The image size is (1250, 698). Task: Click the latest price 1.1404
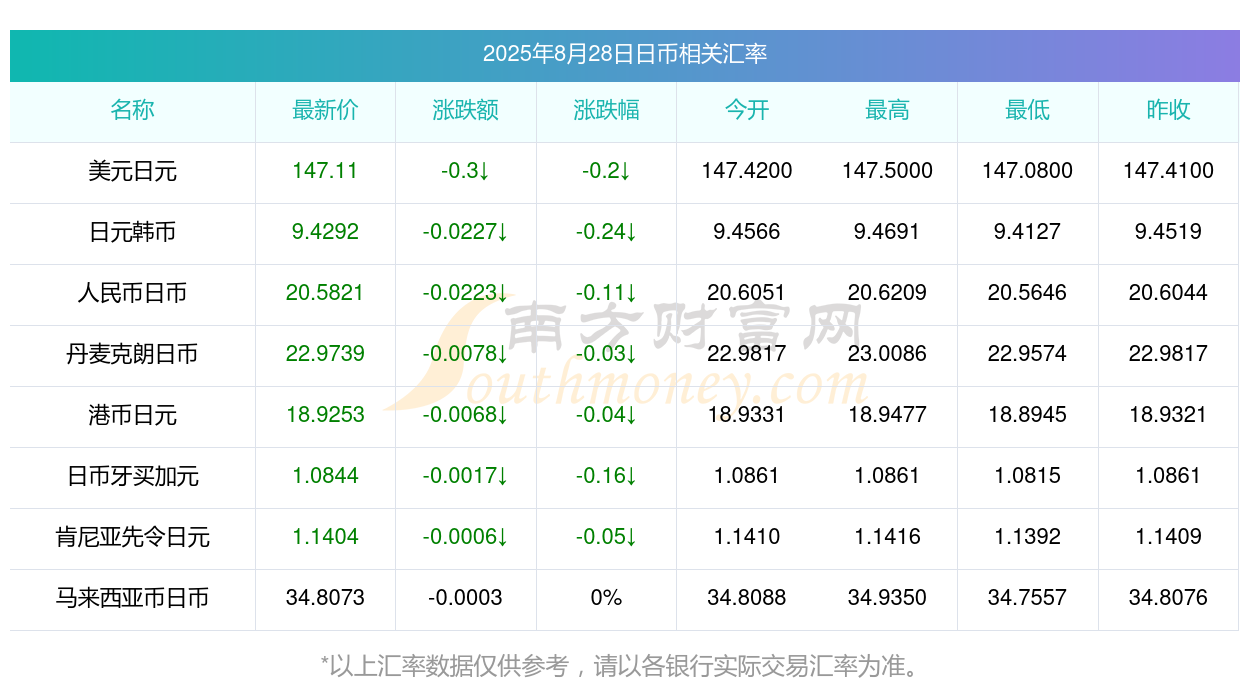point(325,537)
